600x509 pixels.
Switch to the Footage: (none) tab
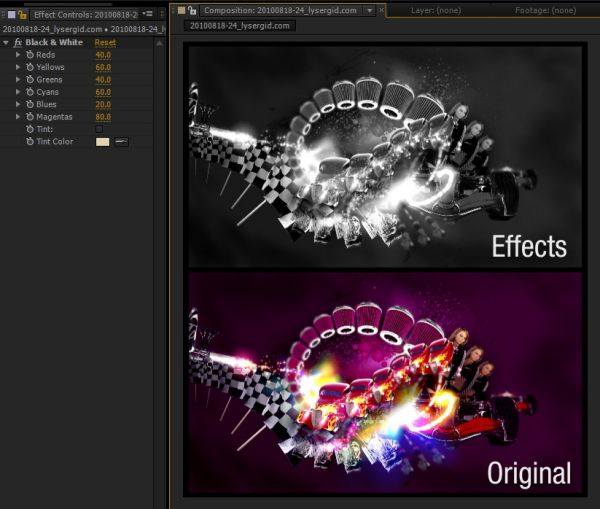(x=545, y=10)
